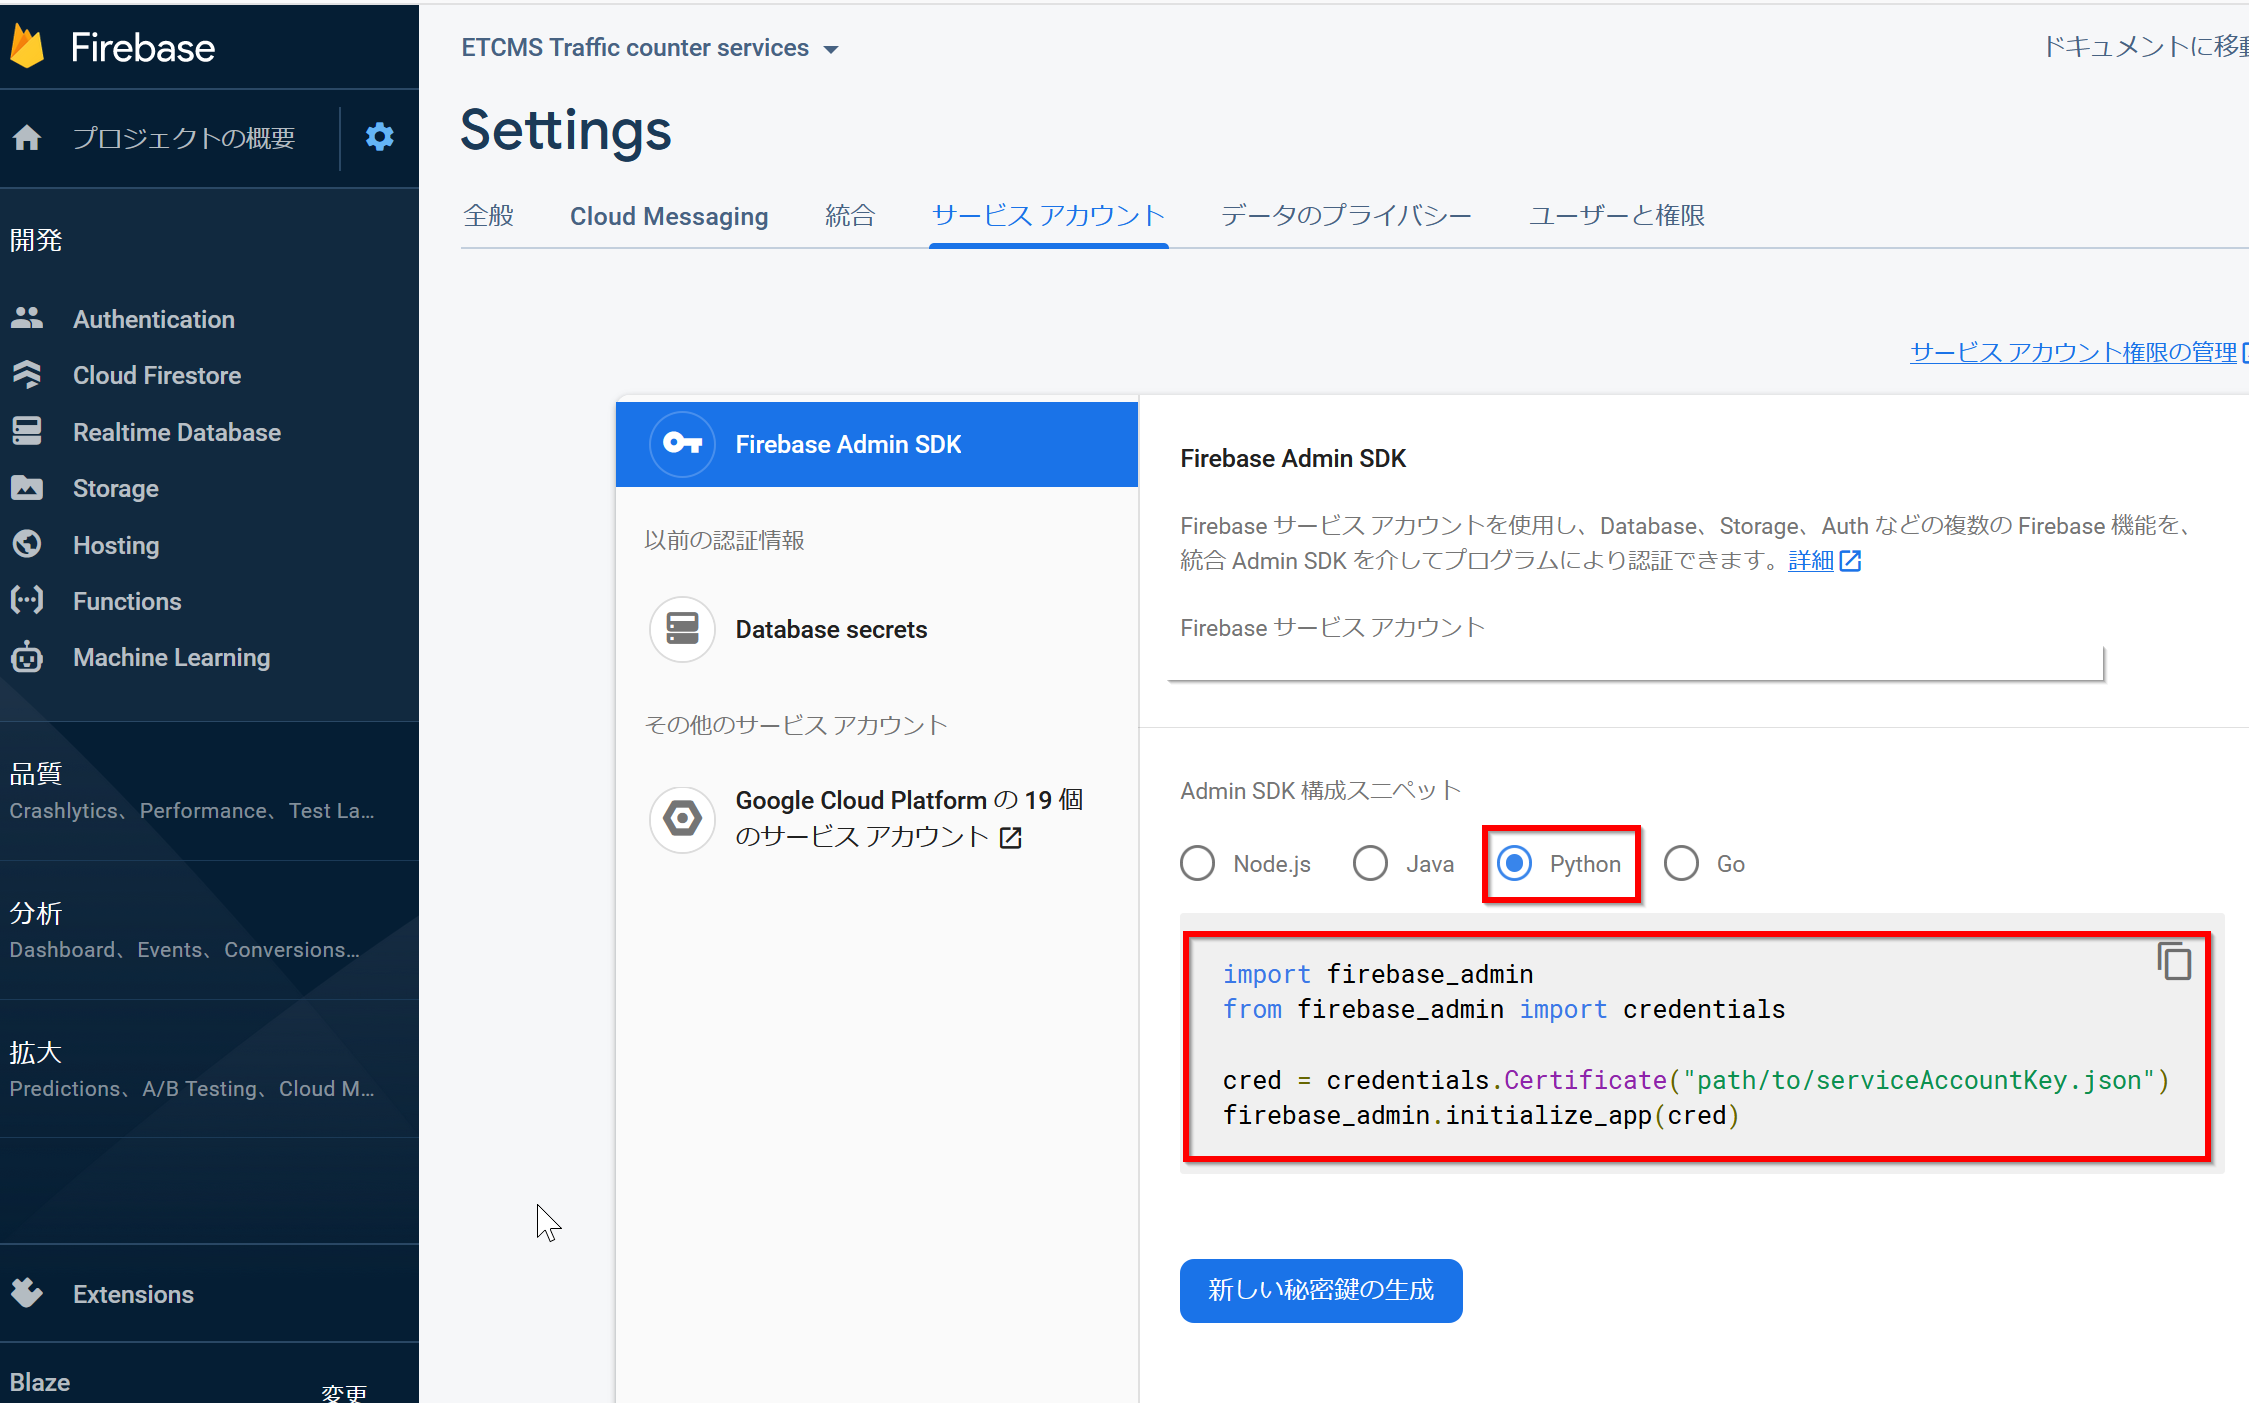The width and height of the screenshot is (2249, 1403).
Task: Click ドキュメントに移動 link at top right
Action: 2145,46
